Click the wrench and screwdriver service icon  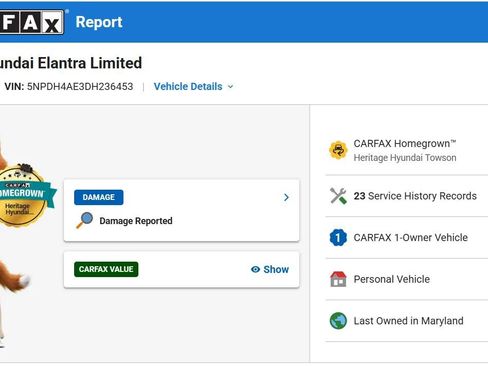coord(338,196)
